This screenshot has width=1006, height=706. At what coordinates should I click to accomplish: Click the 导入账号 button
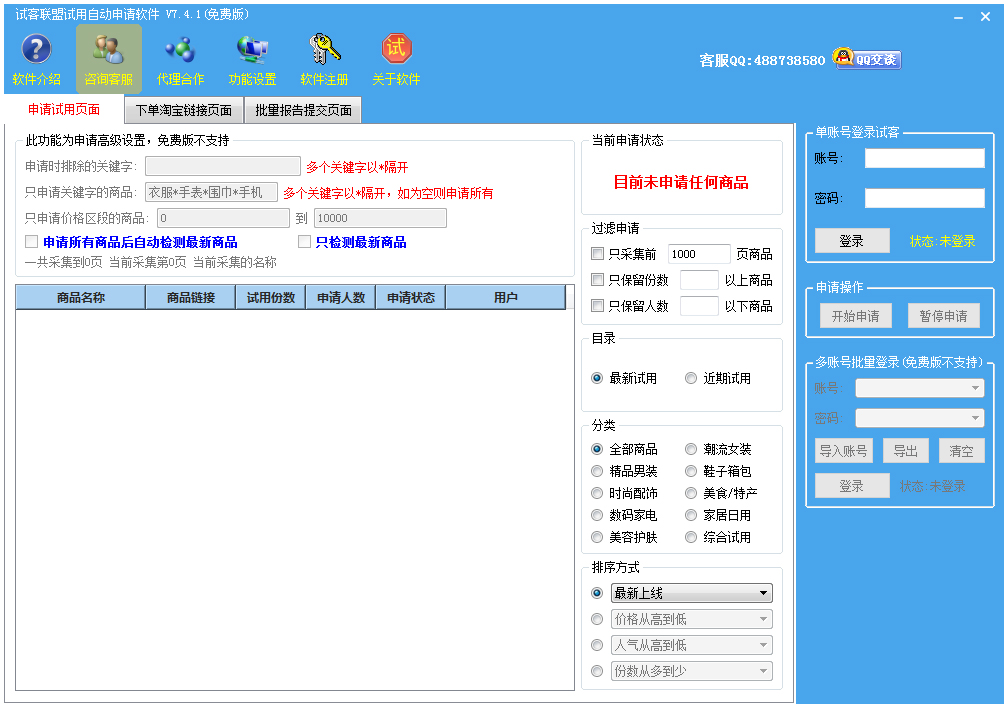(x=844, y=451)
